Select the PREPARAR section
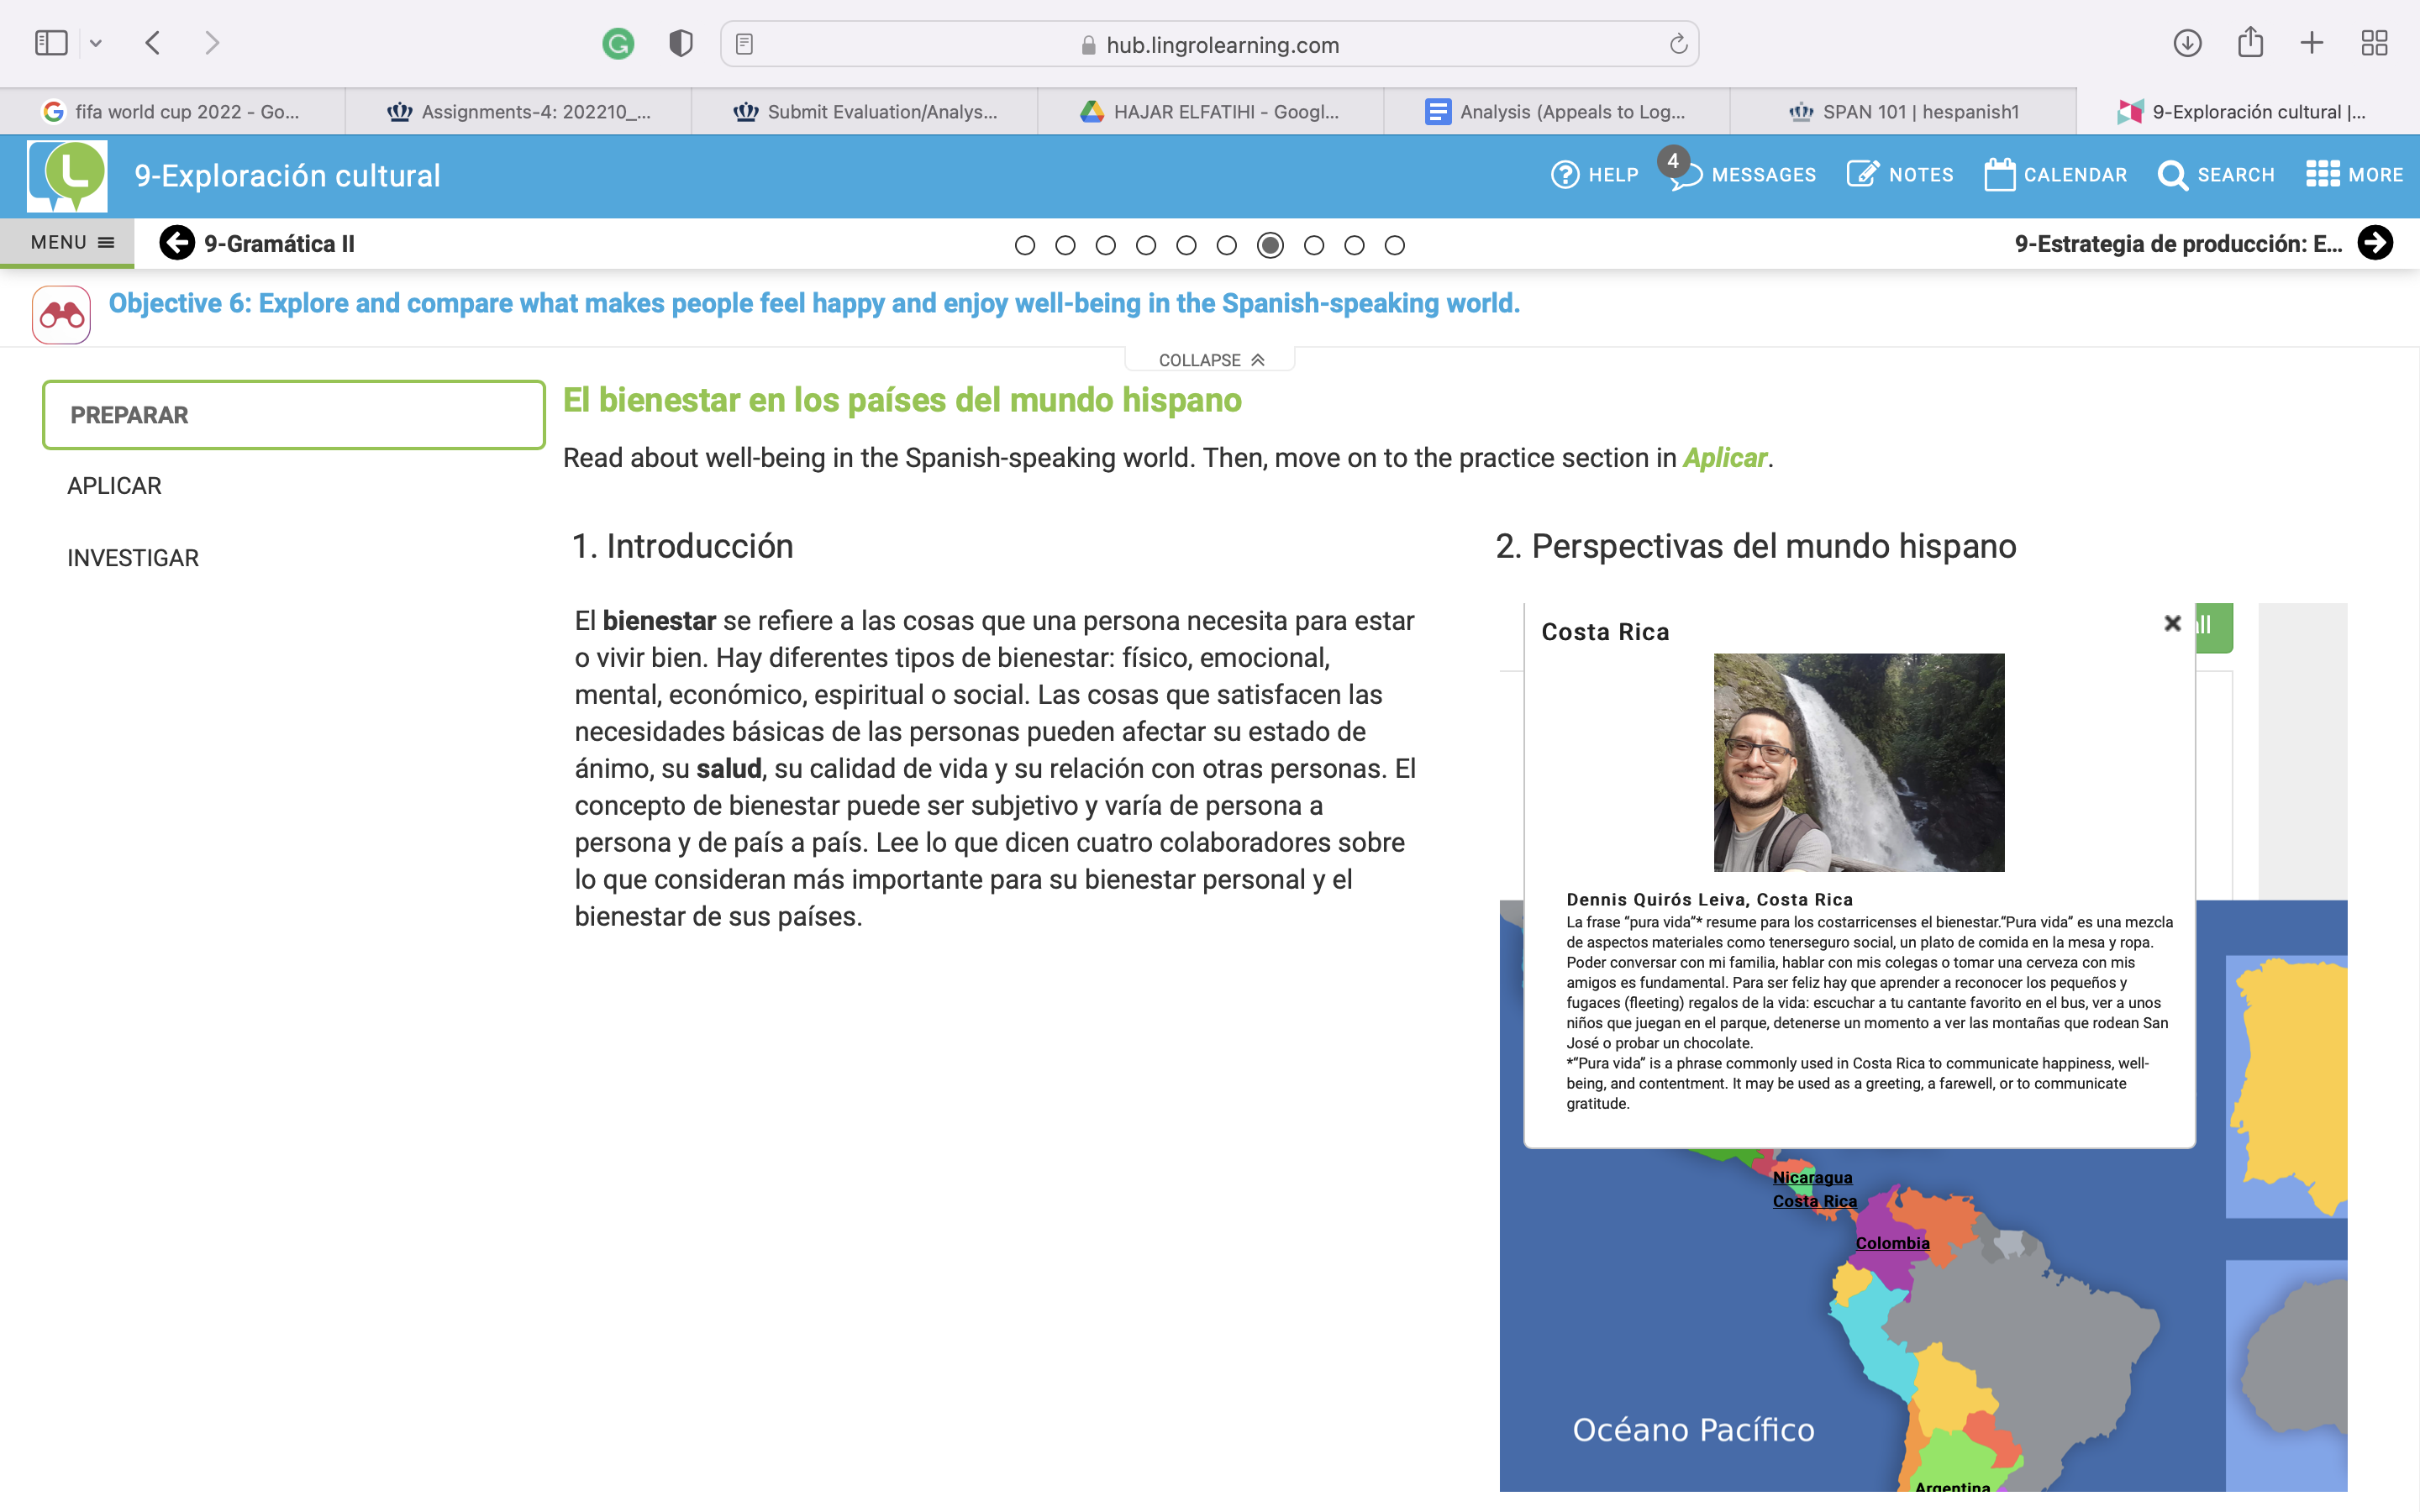The image size is (2420, 1512). tap(293, 415)
